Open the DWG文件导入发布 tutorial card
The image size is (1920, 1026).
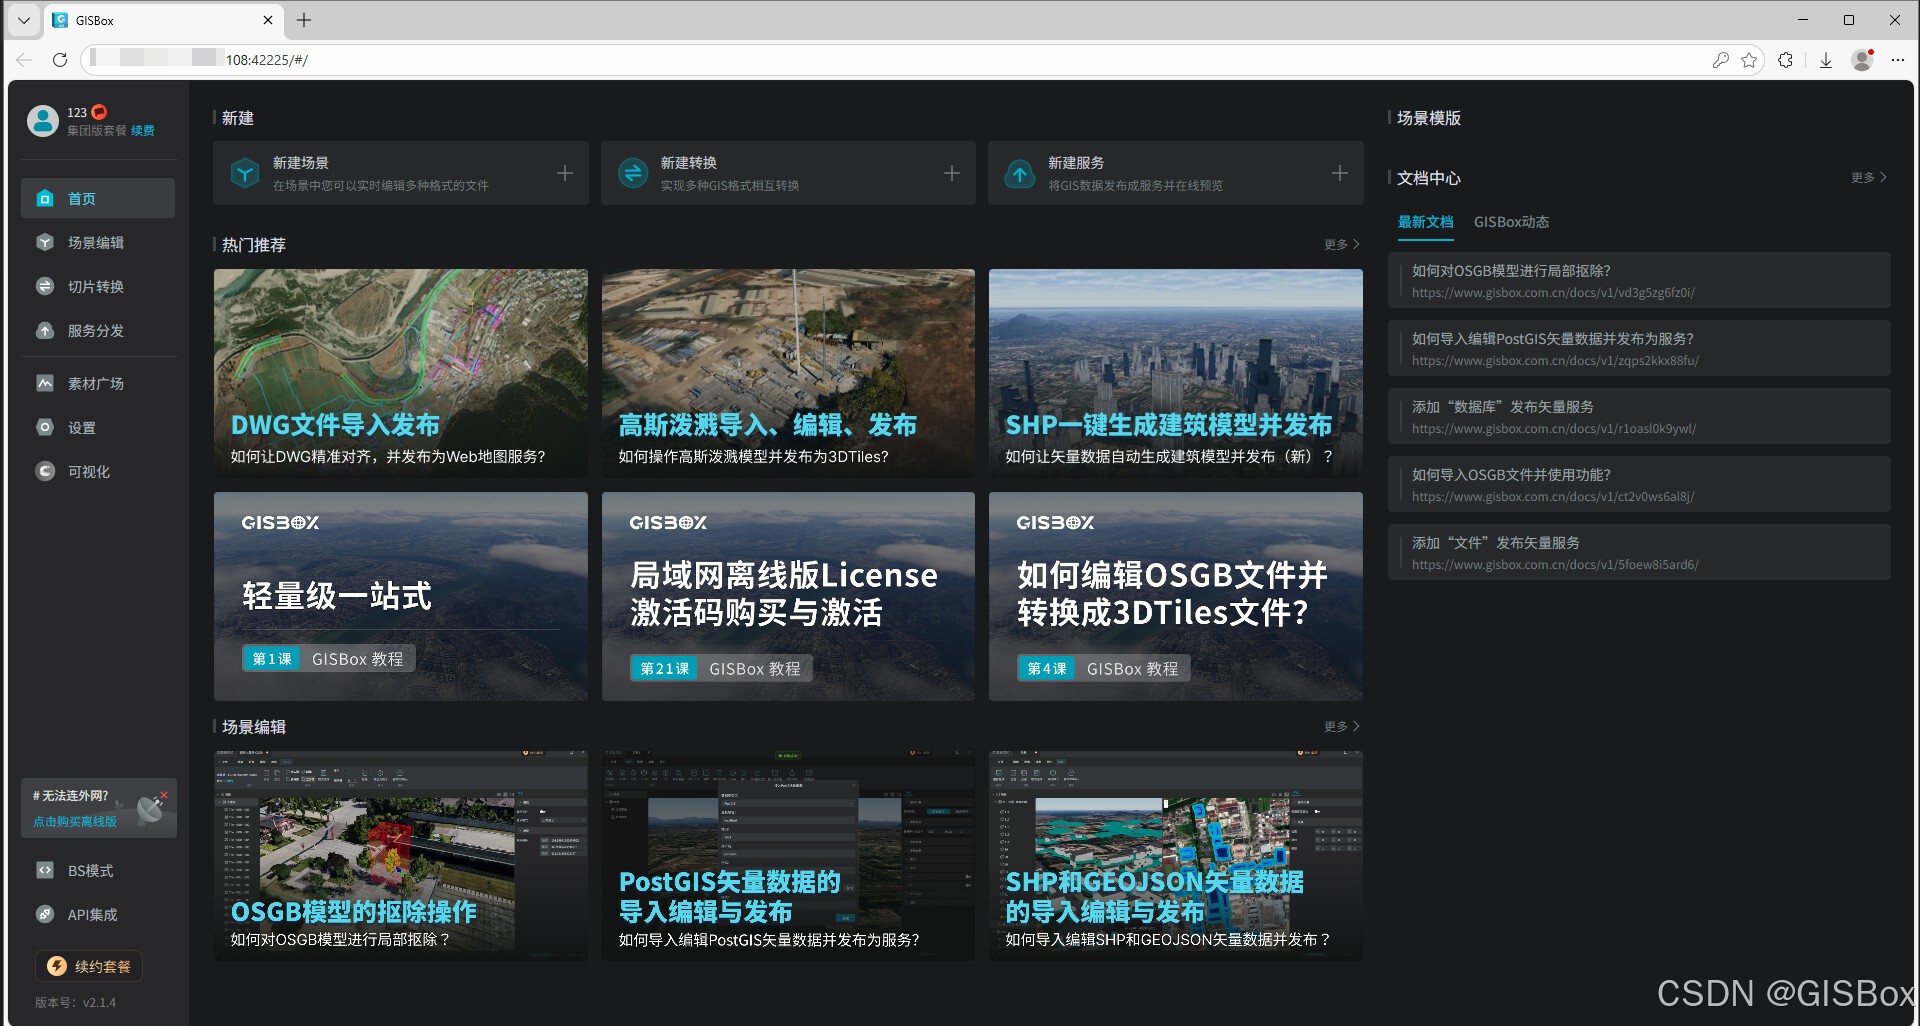tap(401, 372)
